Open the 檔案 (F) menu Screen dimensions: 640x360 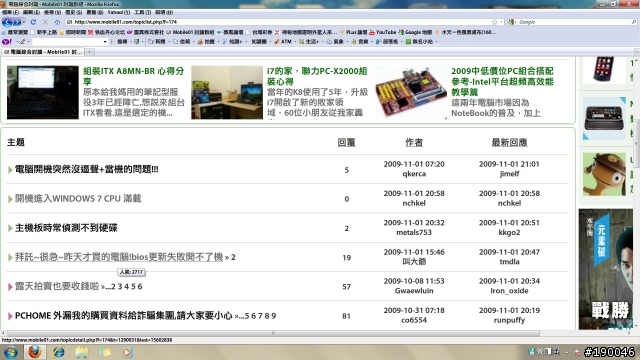click(x=10, y=13)
